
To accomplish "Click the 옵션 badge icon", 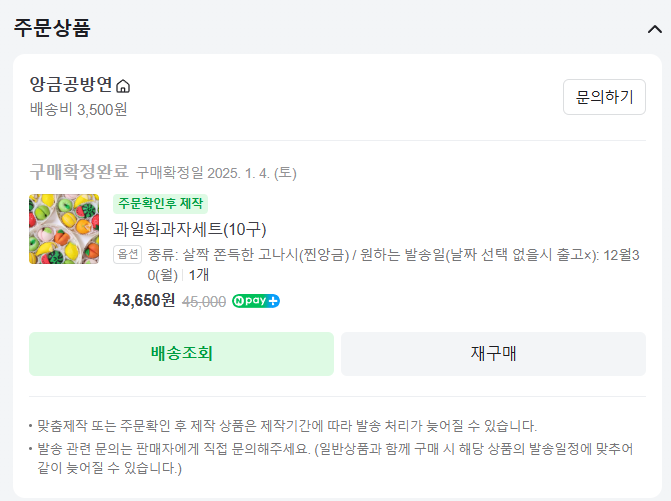I will [127, 253].
